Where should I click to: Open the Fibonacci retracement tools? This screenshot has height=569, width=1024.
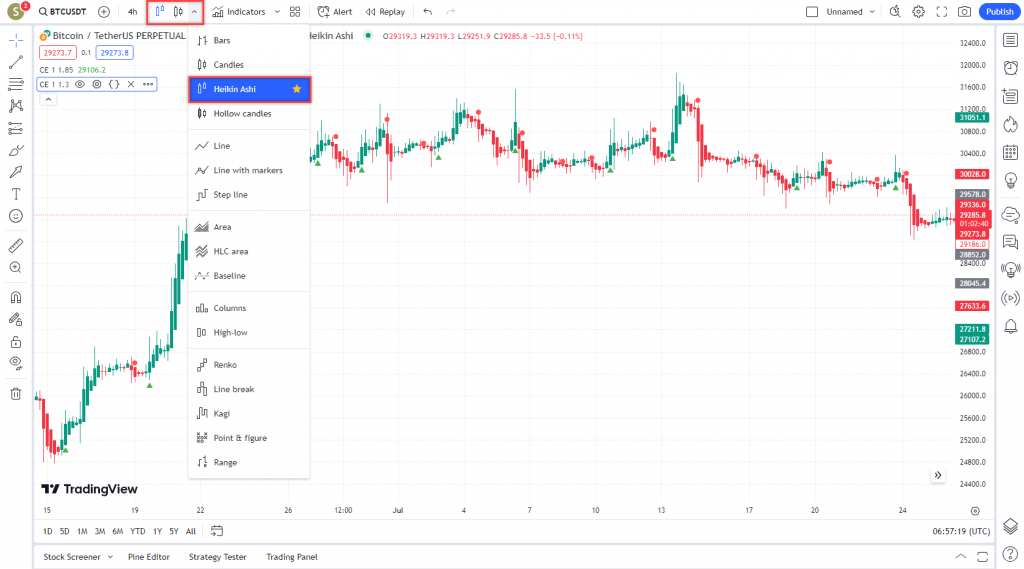click(x=16, y=84)
